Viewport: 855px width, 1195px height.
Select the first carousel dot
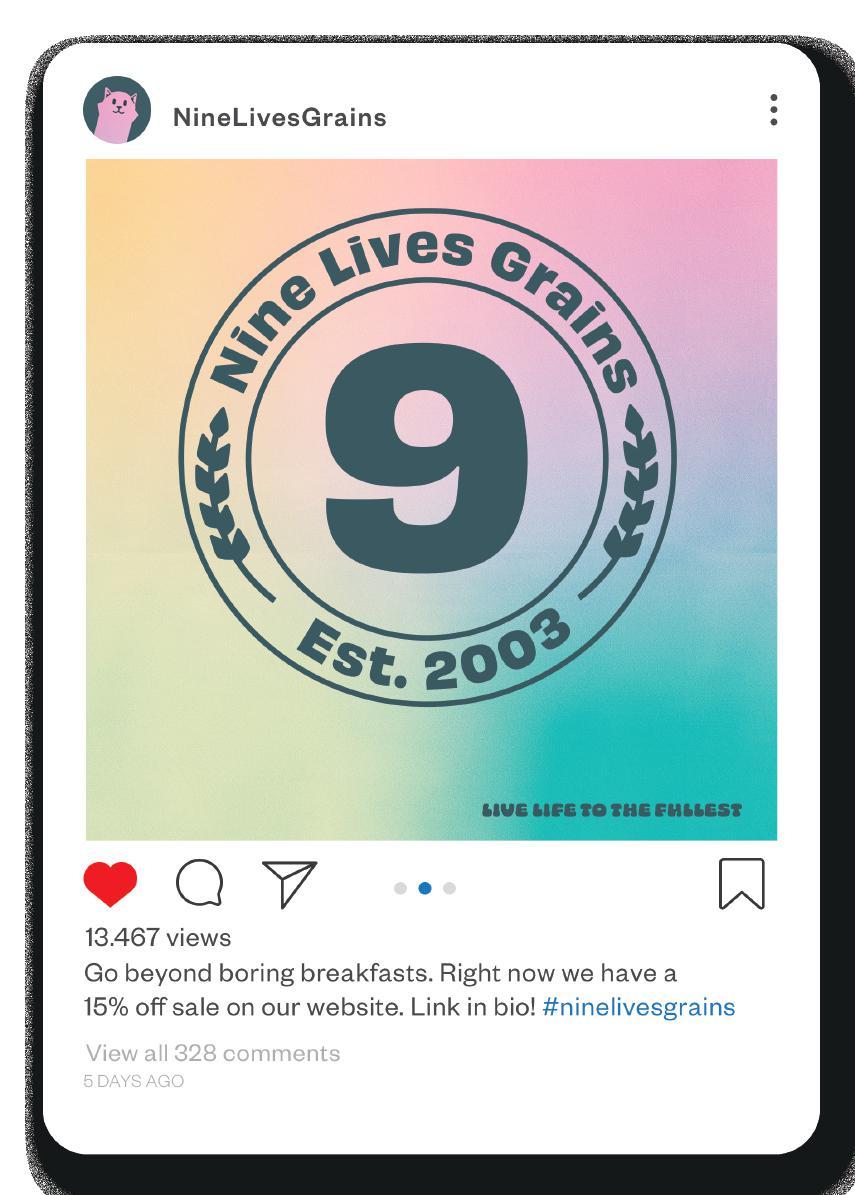click(x=400, y=888)
